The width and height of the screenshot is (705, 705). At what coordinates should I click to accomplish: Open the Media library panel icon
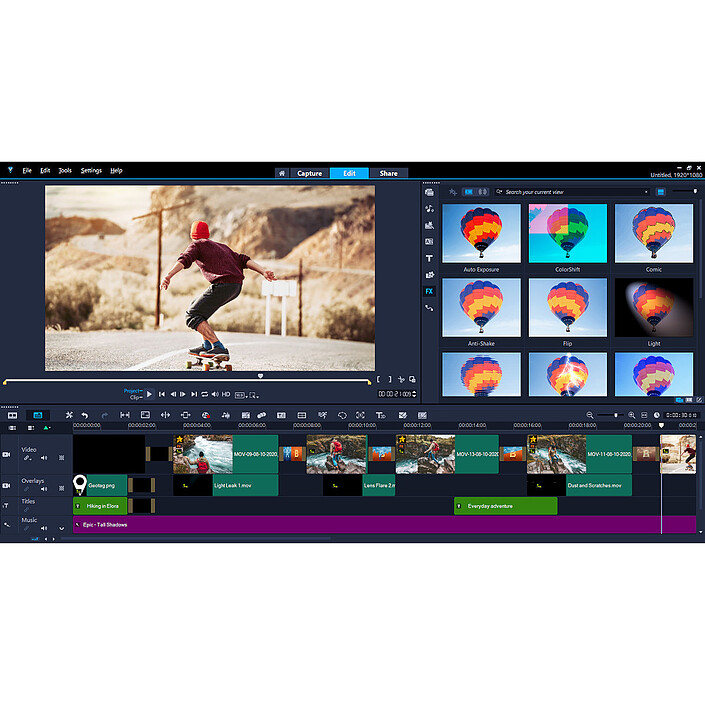coord(429,192)
